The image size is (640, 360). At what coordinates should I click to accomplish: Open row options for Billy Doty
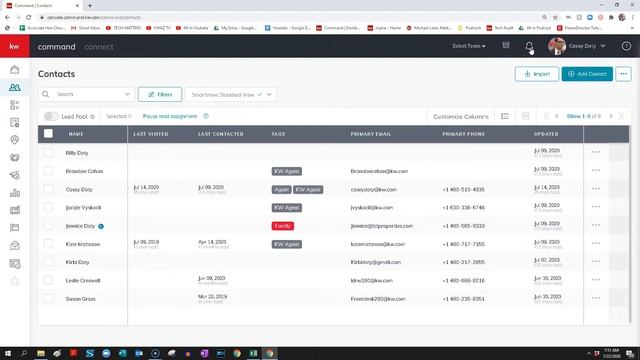click(x=596, y=152)
